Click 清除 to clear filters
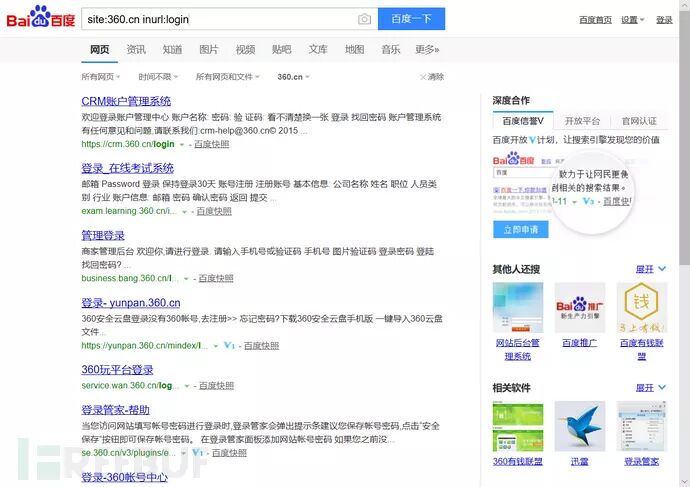Viewport: 690px width, 487px height. [432, 77]
